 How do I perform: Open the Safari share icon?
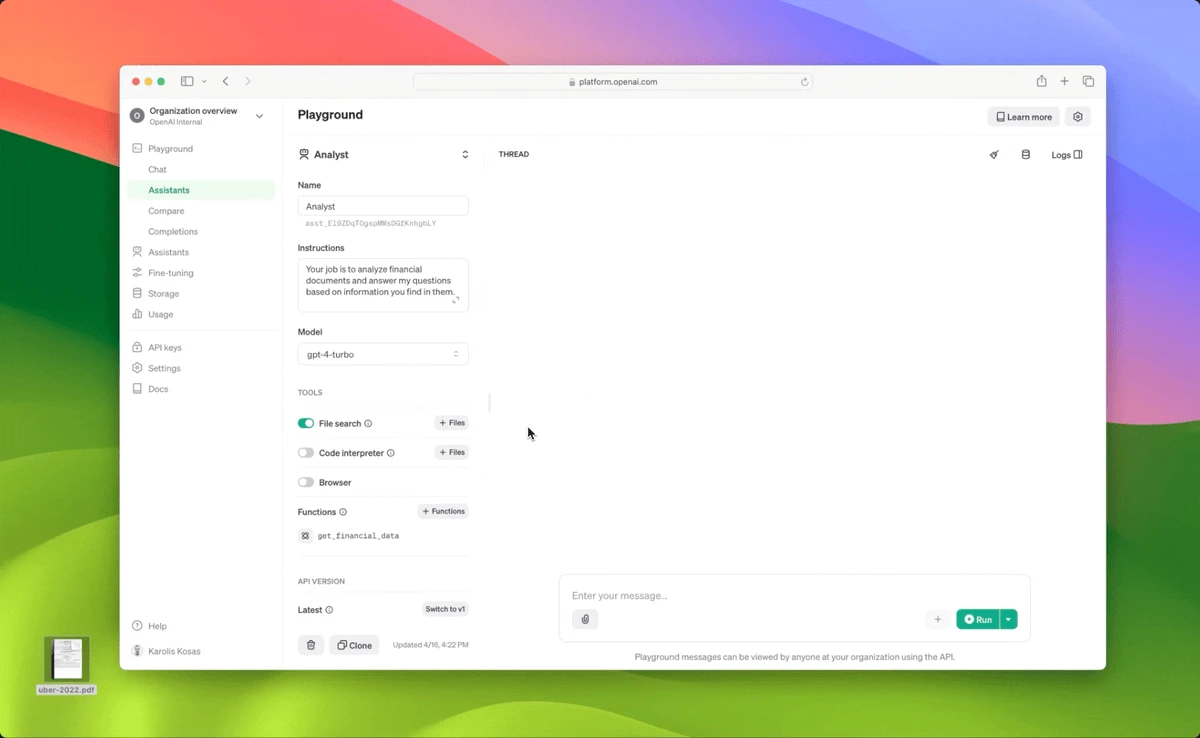click(1041, 81)
